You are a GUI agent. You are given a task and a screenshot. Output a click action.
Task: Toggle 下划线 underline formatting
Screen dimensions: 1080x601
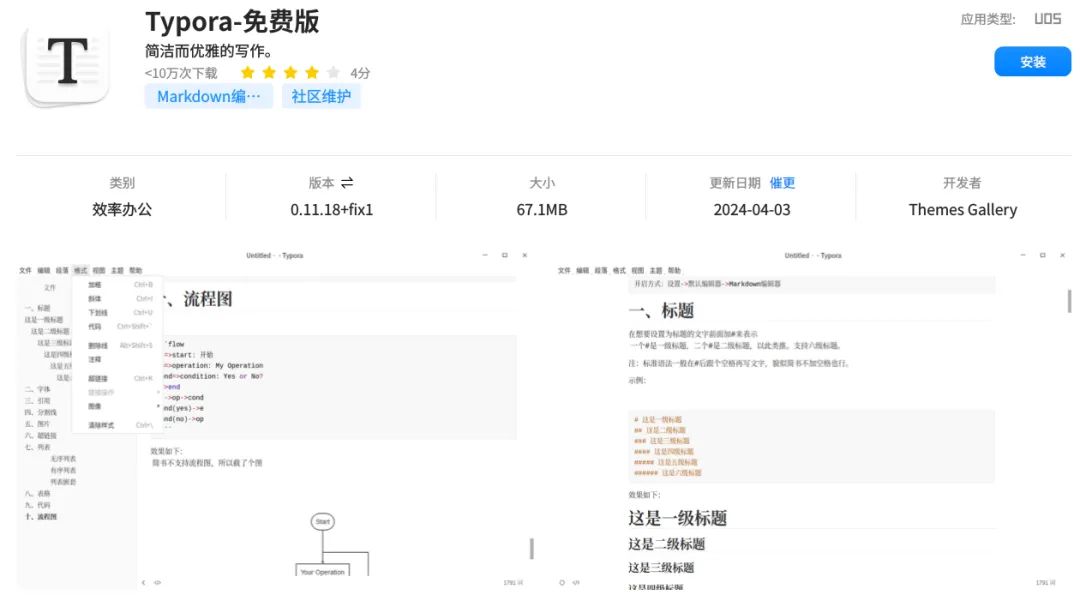97,311
